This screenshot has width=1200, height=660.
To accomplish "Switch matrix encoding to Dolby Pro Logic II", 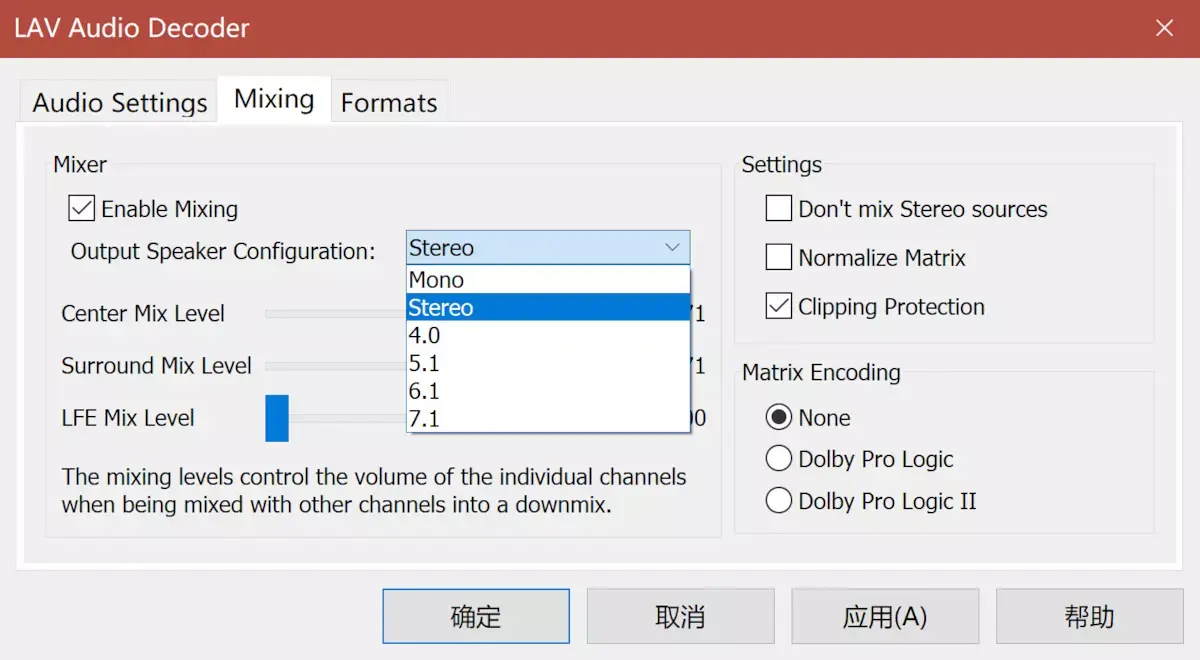I will click(779, 500).
